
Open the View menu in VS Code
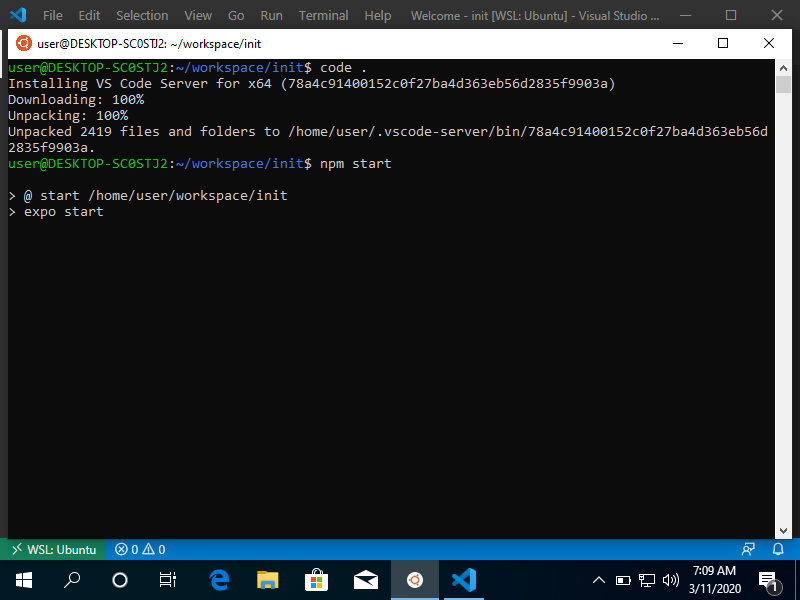pos(198,15)
